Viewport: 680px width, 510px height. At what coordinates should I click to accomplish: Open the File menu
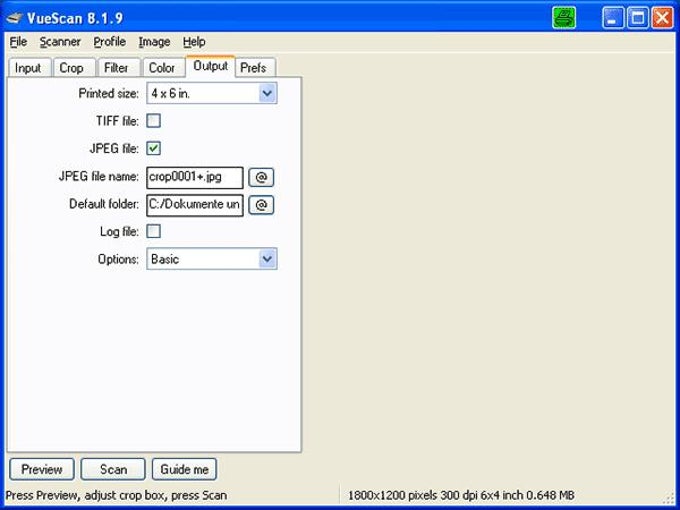18,42
